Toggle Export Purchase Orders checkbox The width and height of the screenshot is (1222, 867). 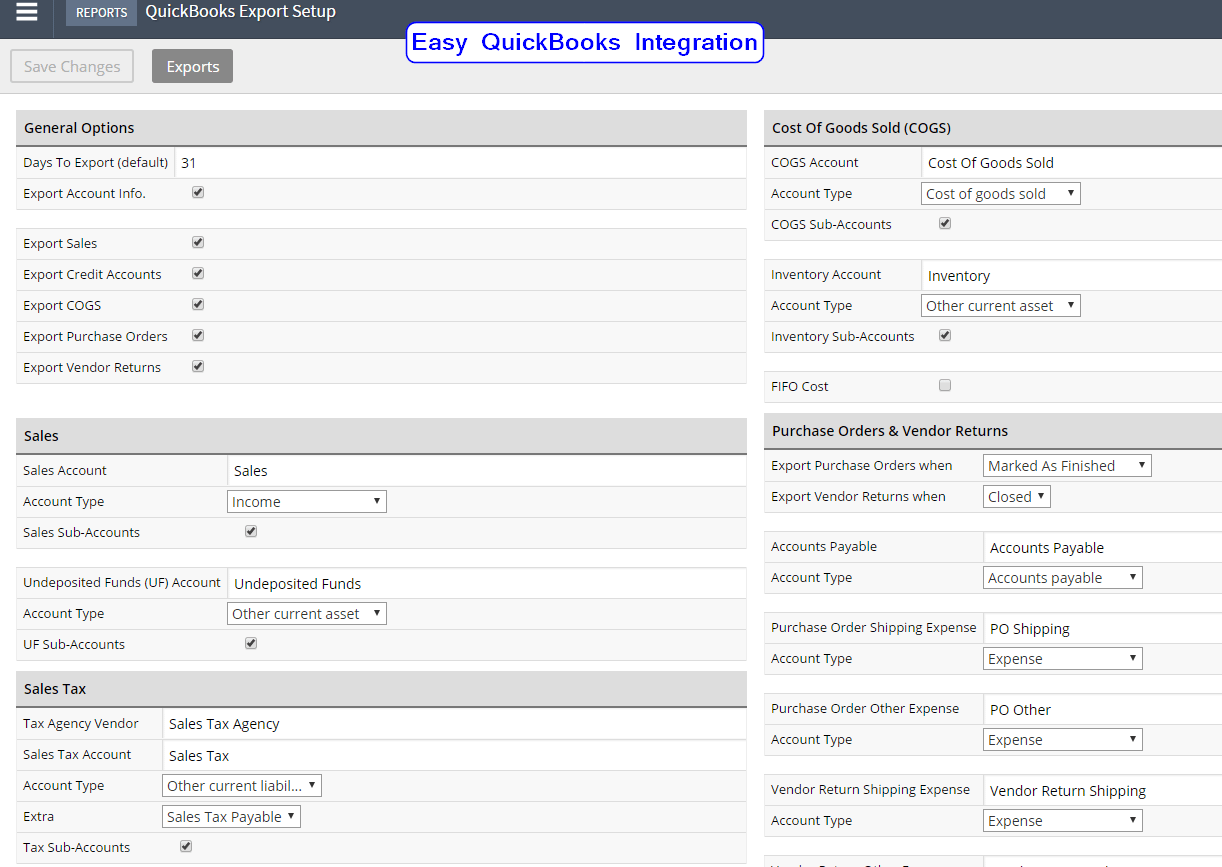click(198, 335)
